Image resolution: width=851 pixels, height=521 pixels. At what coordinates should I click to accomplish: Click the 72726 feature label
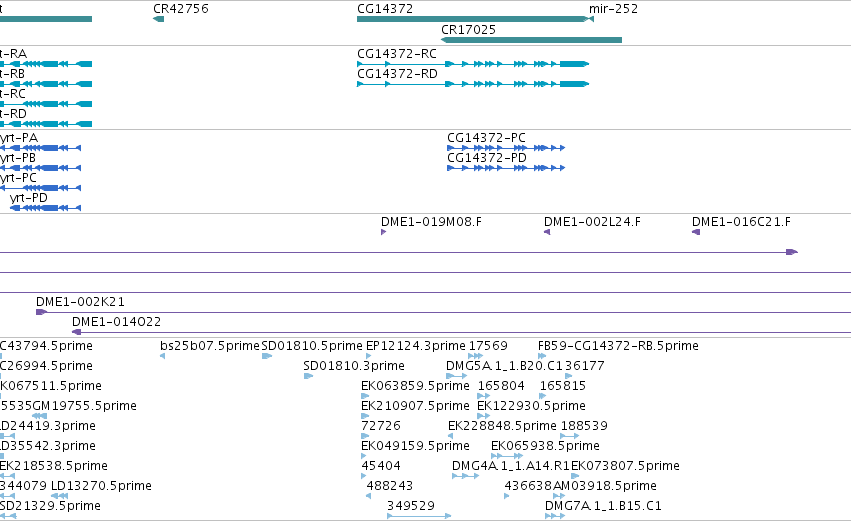380,426
